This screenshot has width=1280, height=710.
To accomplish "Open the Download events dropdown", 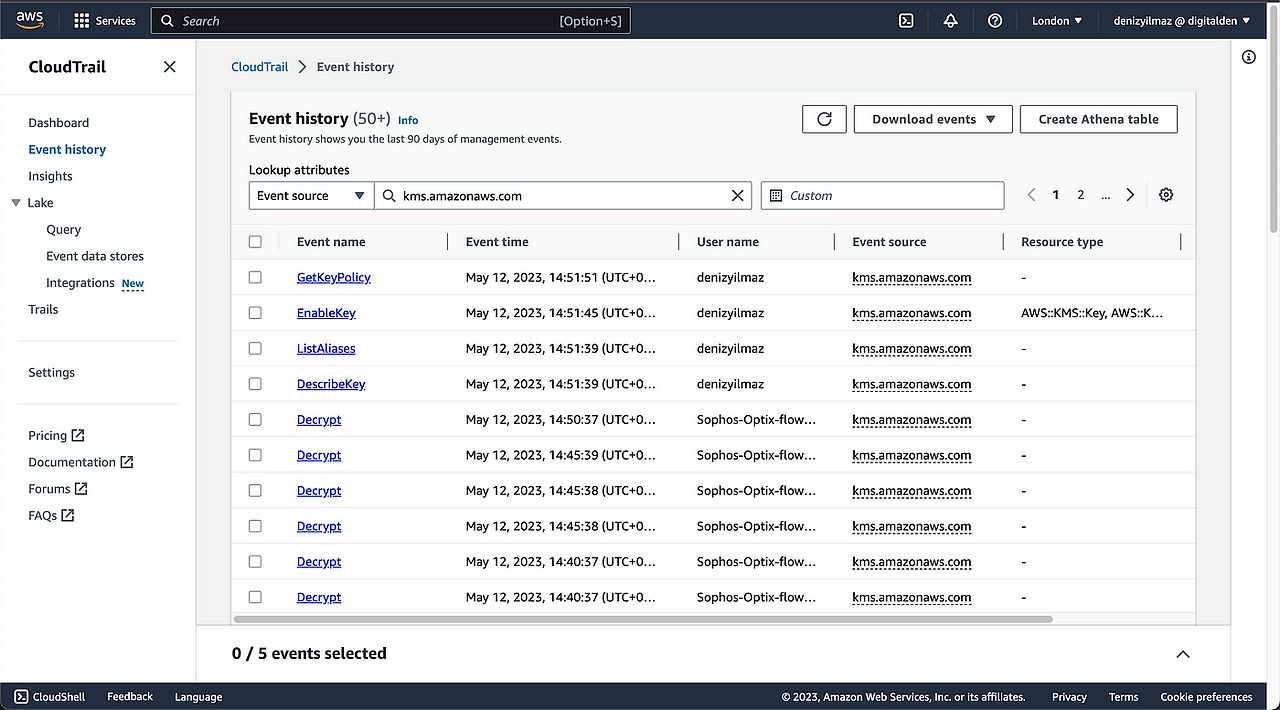I will [x=932, y=119].
